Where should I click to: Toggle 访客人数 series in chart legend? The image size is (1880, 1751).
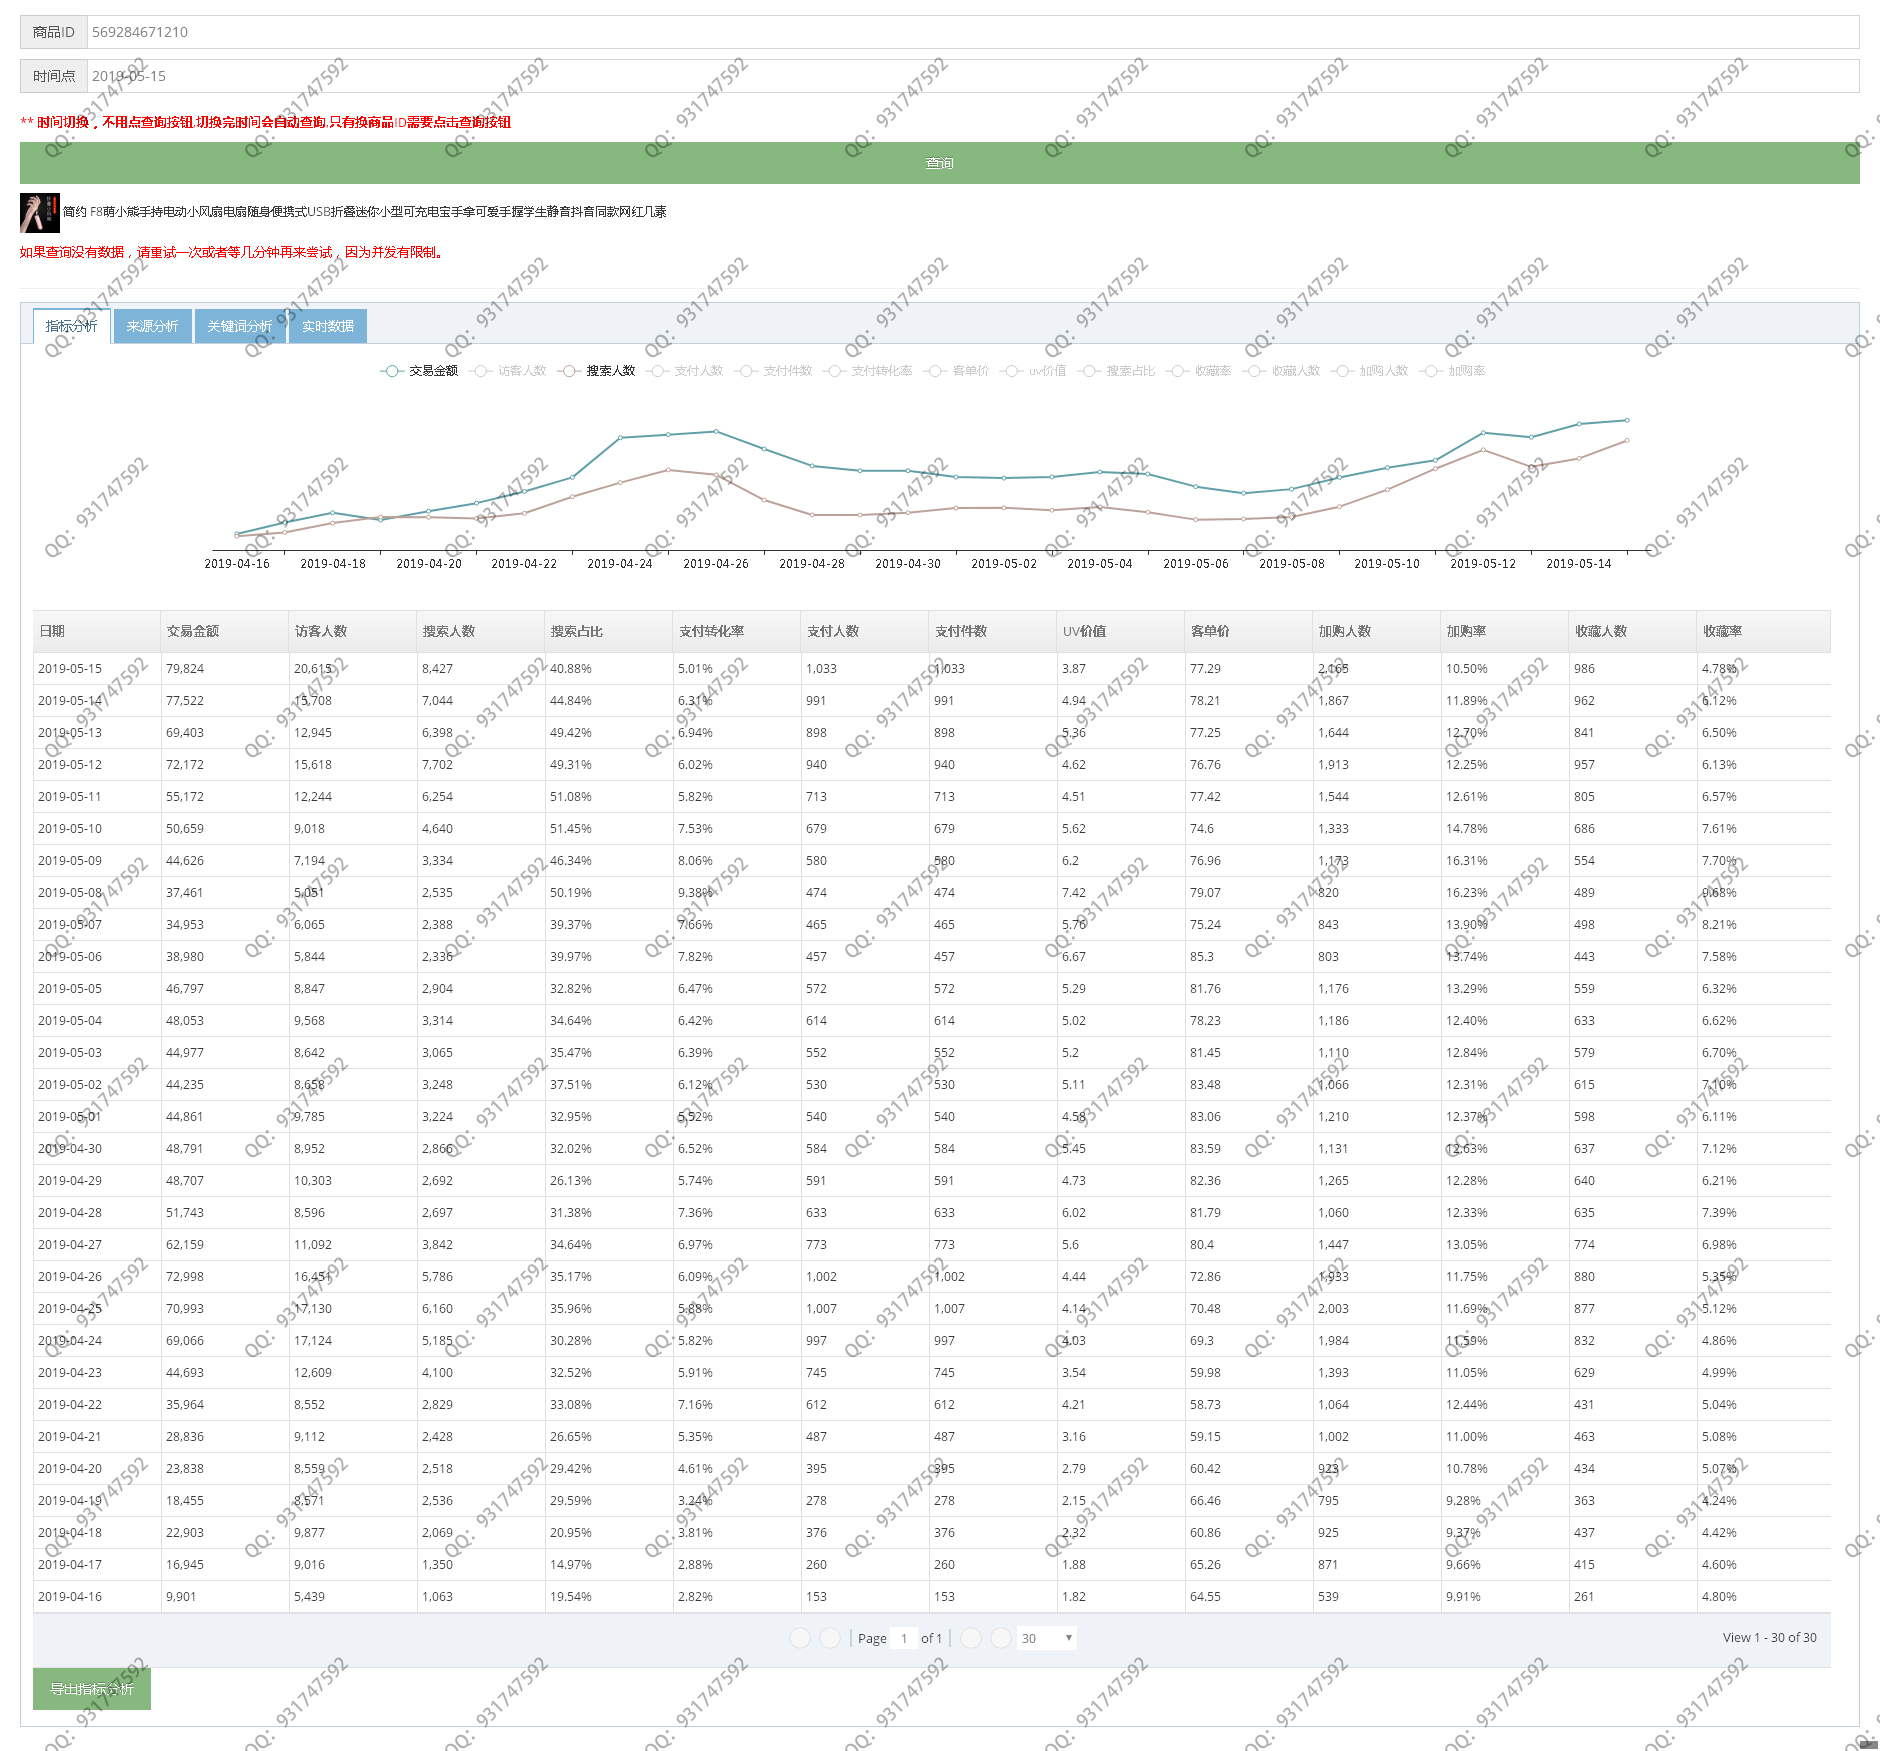pos(508,371)
